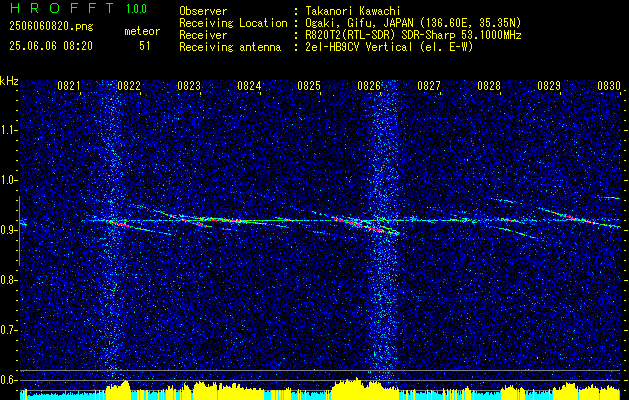
Task: Click the 0823 time marker
Action: (x=189, y=86)
